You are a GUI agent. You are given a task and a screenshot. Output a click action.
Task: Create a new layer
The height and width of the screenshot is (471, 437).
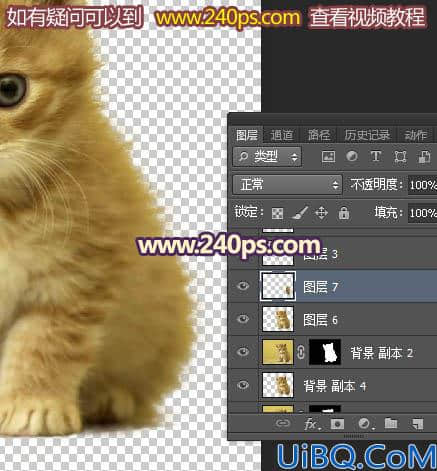[418, 424]
